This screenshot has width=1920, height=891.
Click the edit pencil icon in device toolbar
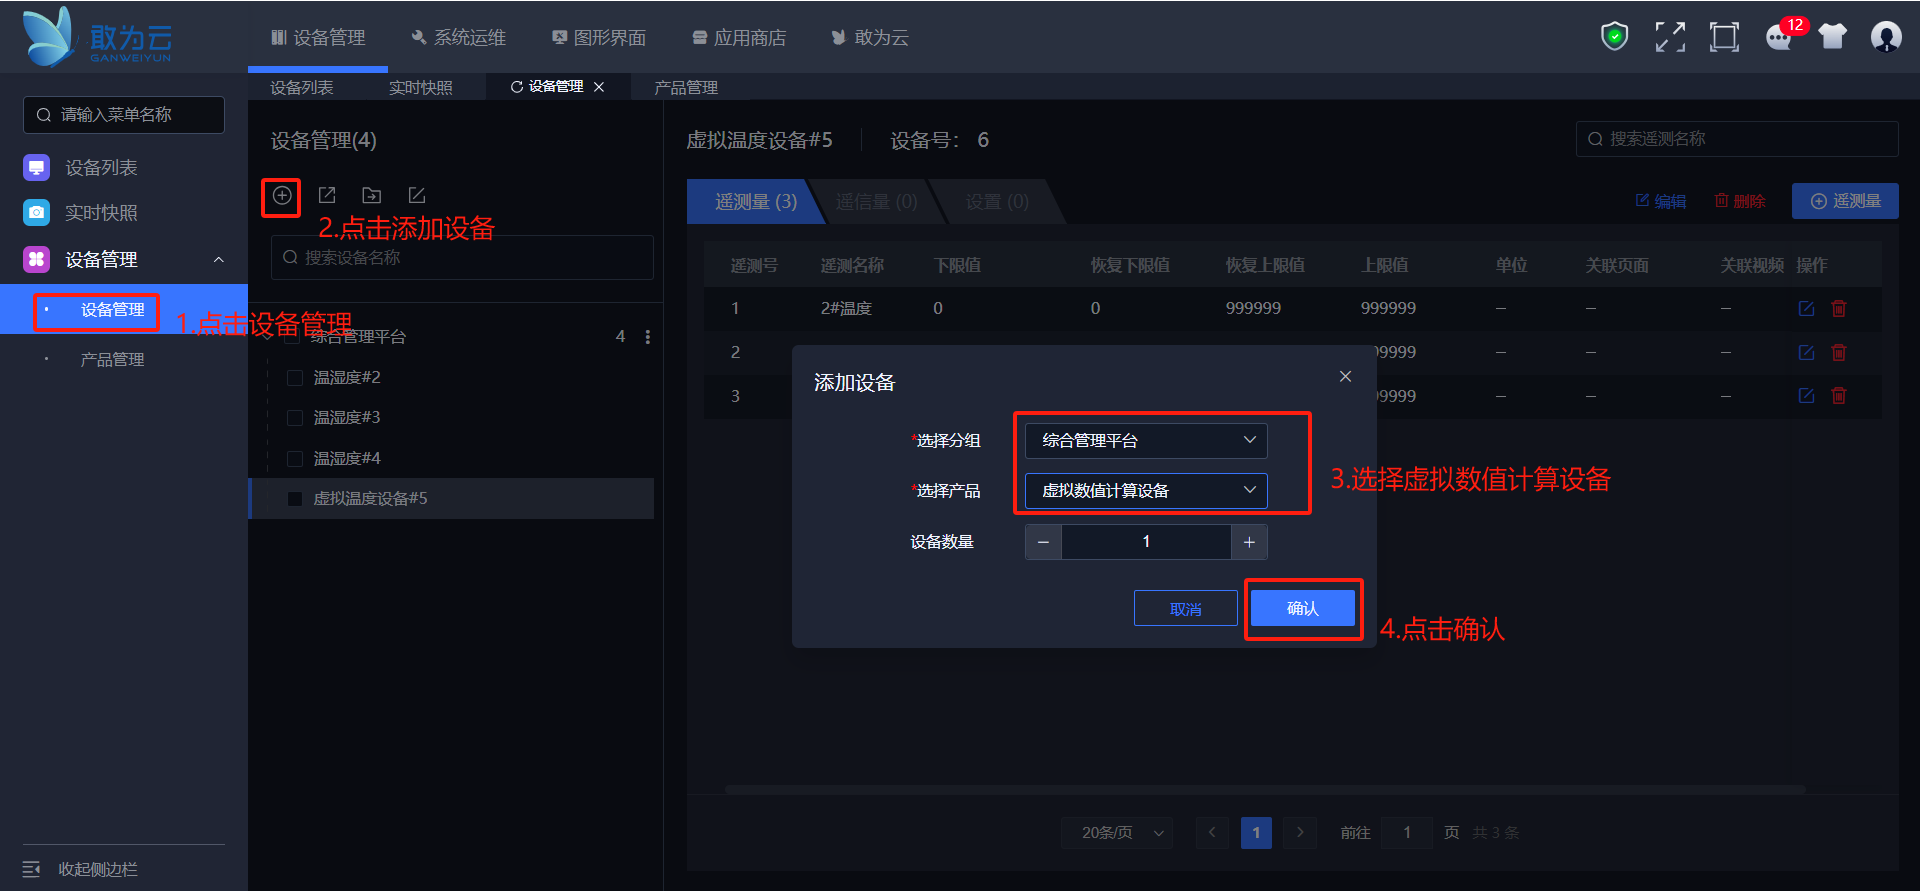417,195
